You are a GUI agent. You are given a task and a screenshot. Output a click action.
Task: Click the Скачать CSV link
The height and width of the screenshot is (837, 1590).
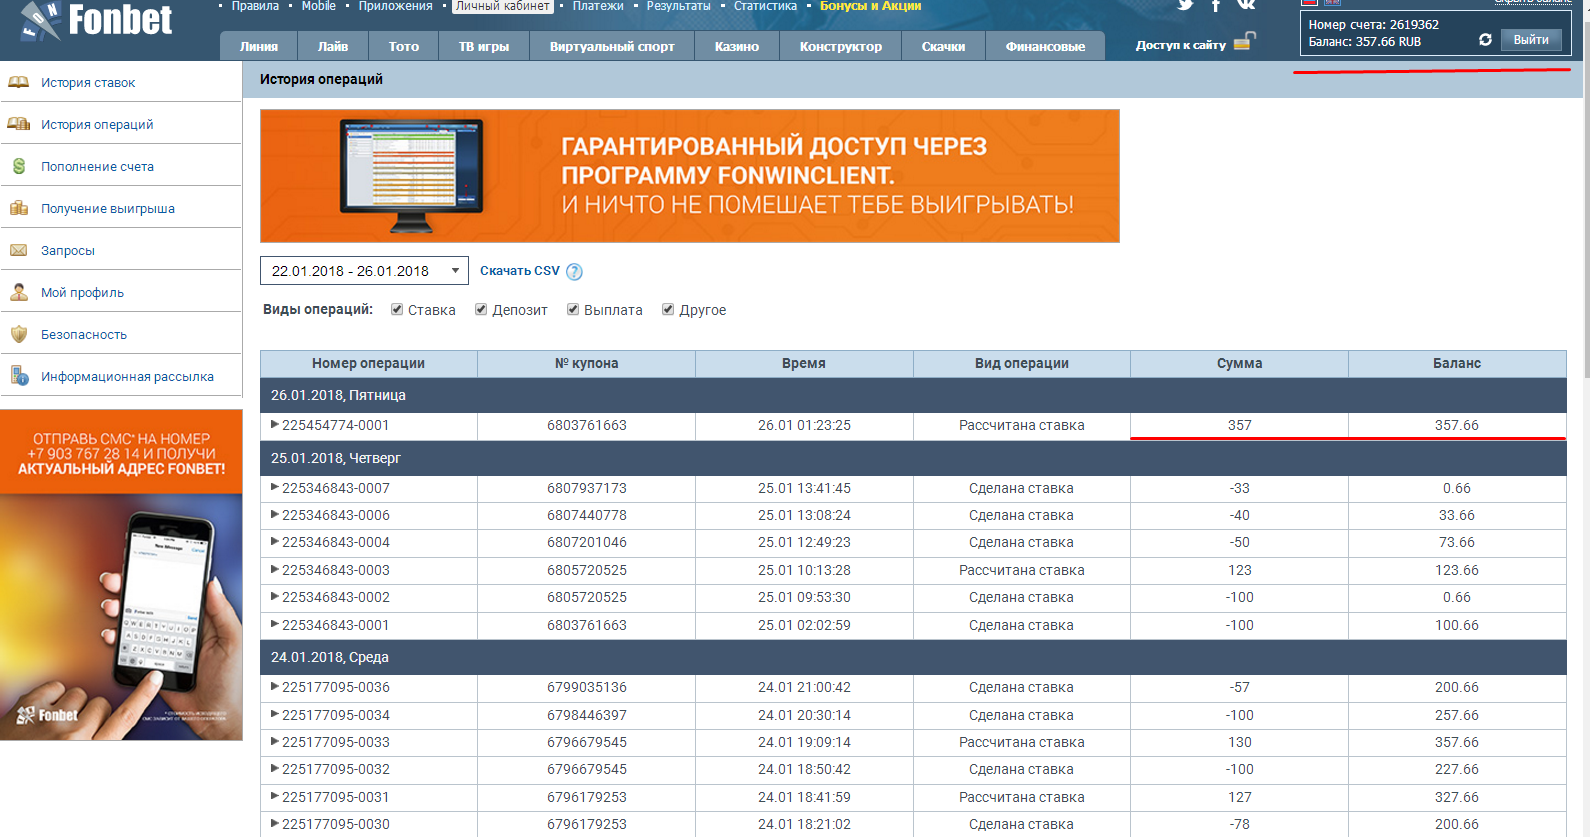point(519,271)
